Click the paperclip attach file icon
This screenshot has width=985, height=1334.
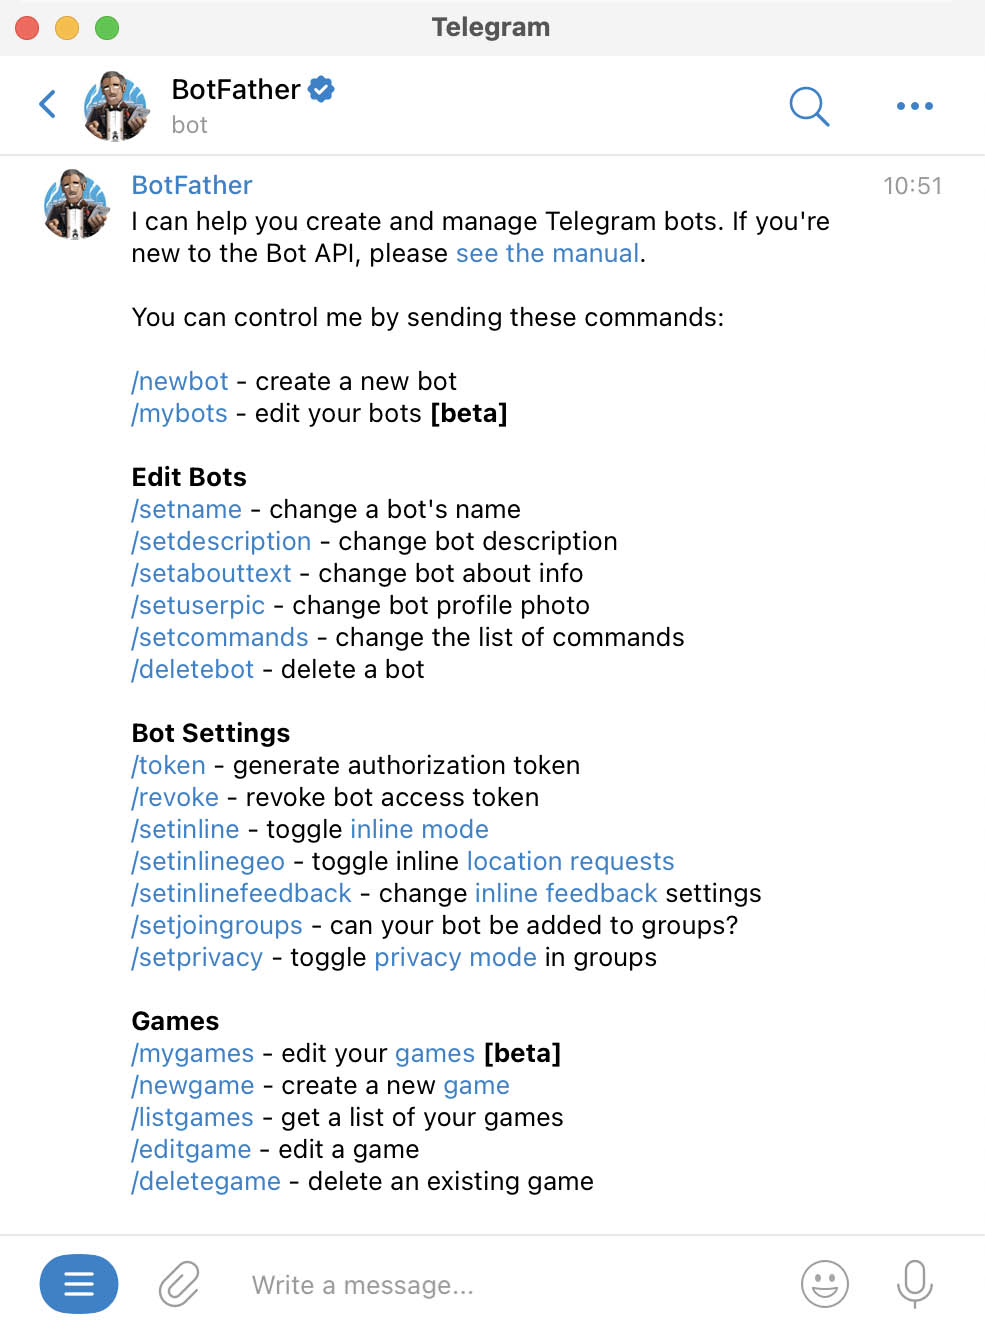[x=179, y=1284]
